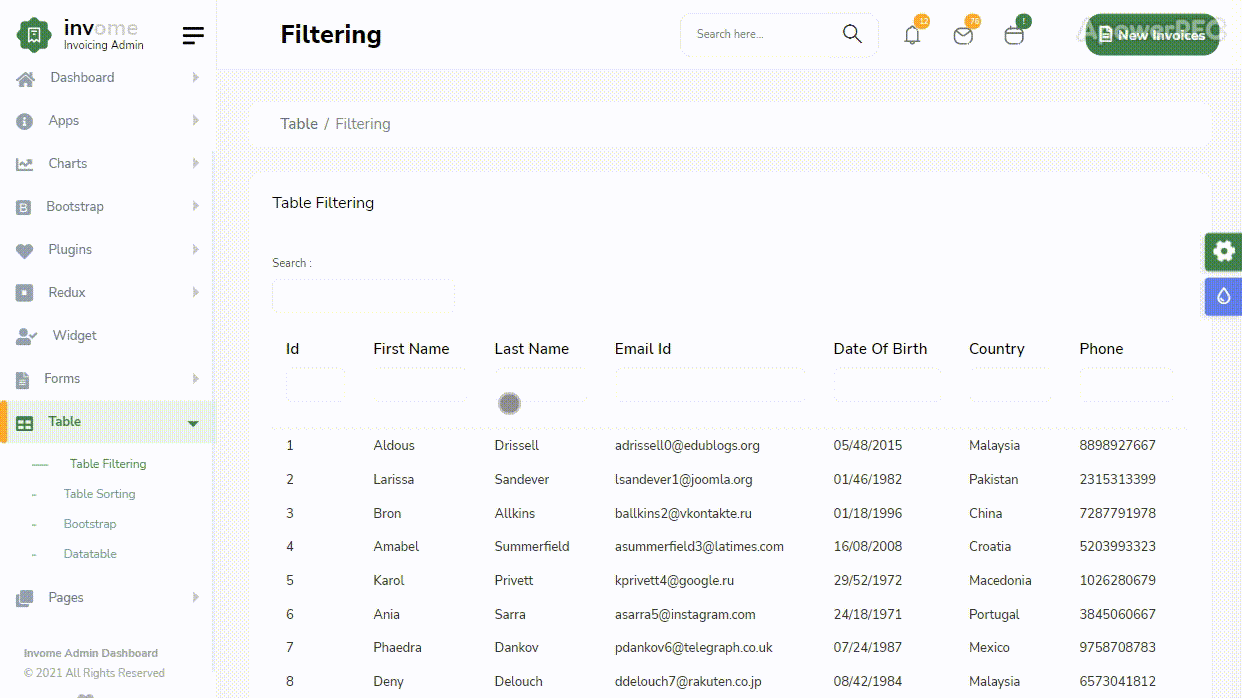Click the hamburger menu toggle icon
Image resolution: width=1242 pixels, height=698 pixels.
(193, 35)
